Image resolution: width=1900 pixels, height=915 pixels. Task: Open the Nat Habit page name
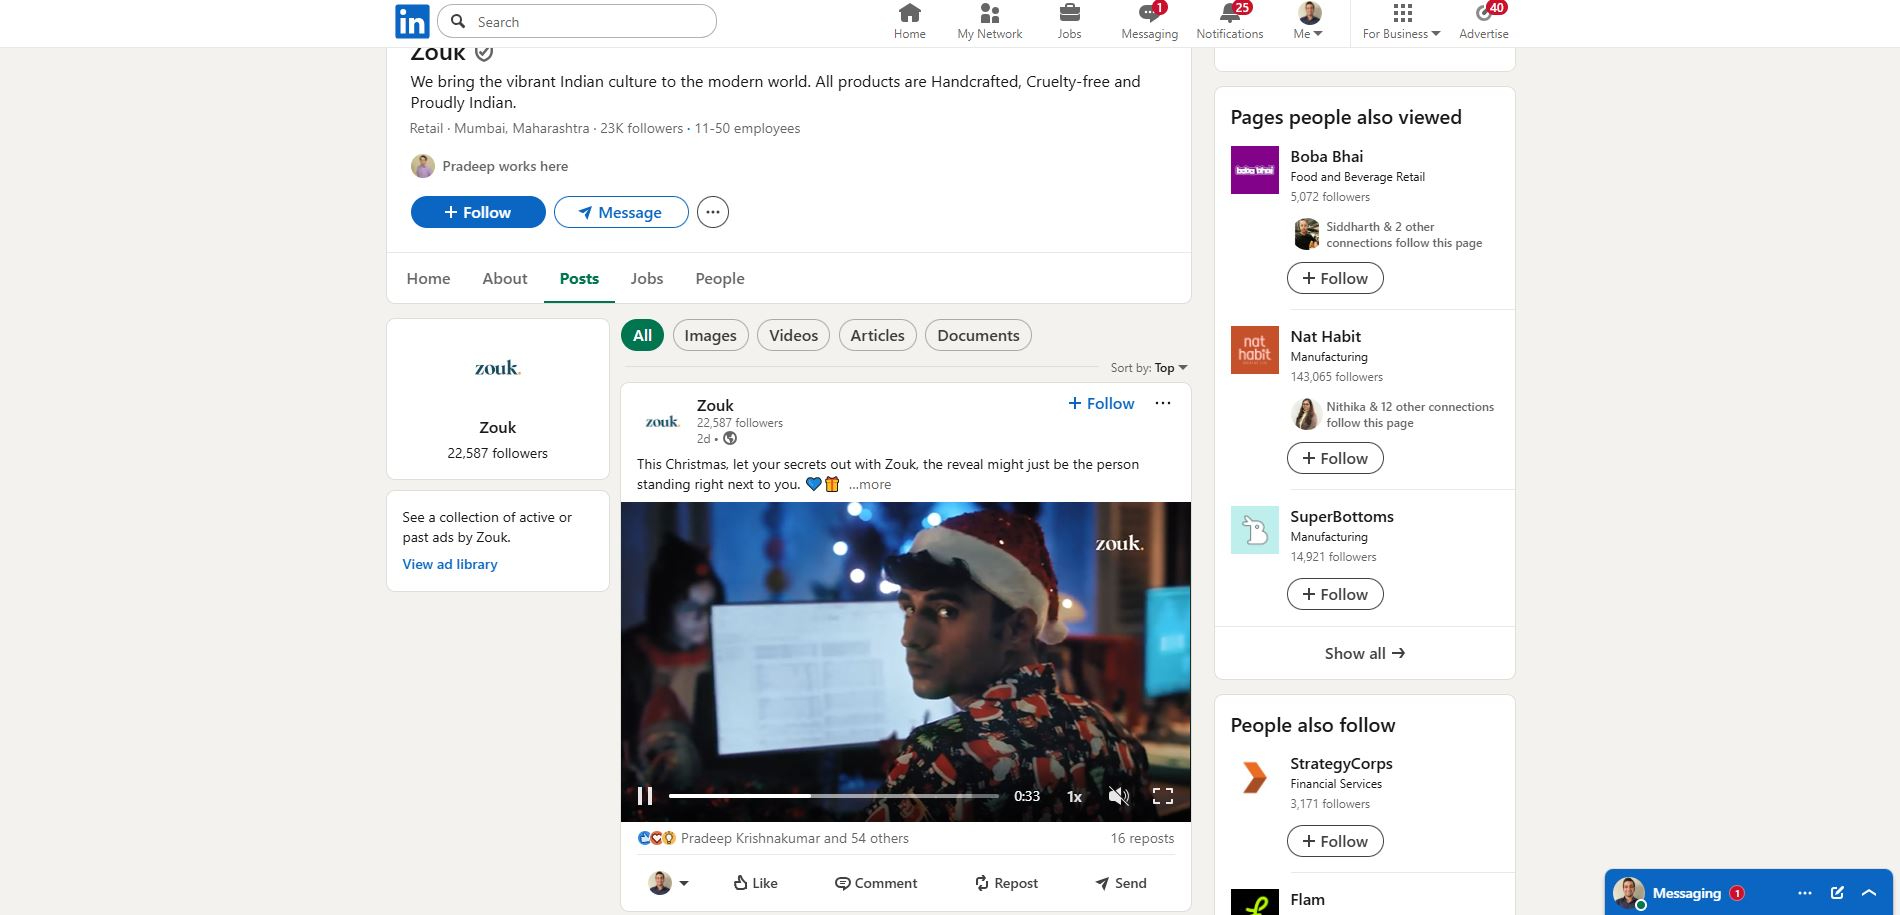pos(1325,336)
